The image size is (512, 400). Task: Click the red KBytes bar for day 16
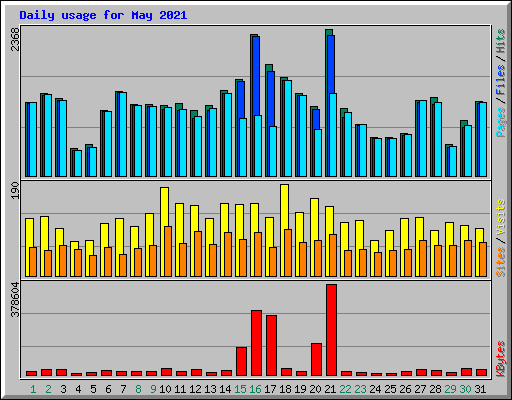pos(256,343)
